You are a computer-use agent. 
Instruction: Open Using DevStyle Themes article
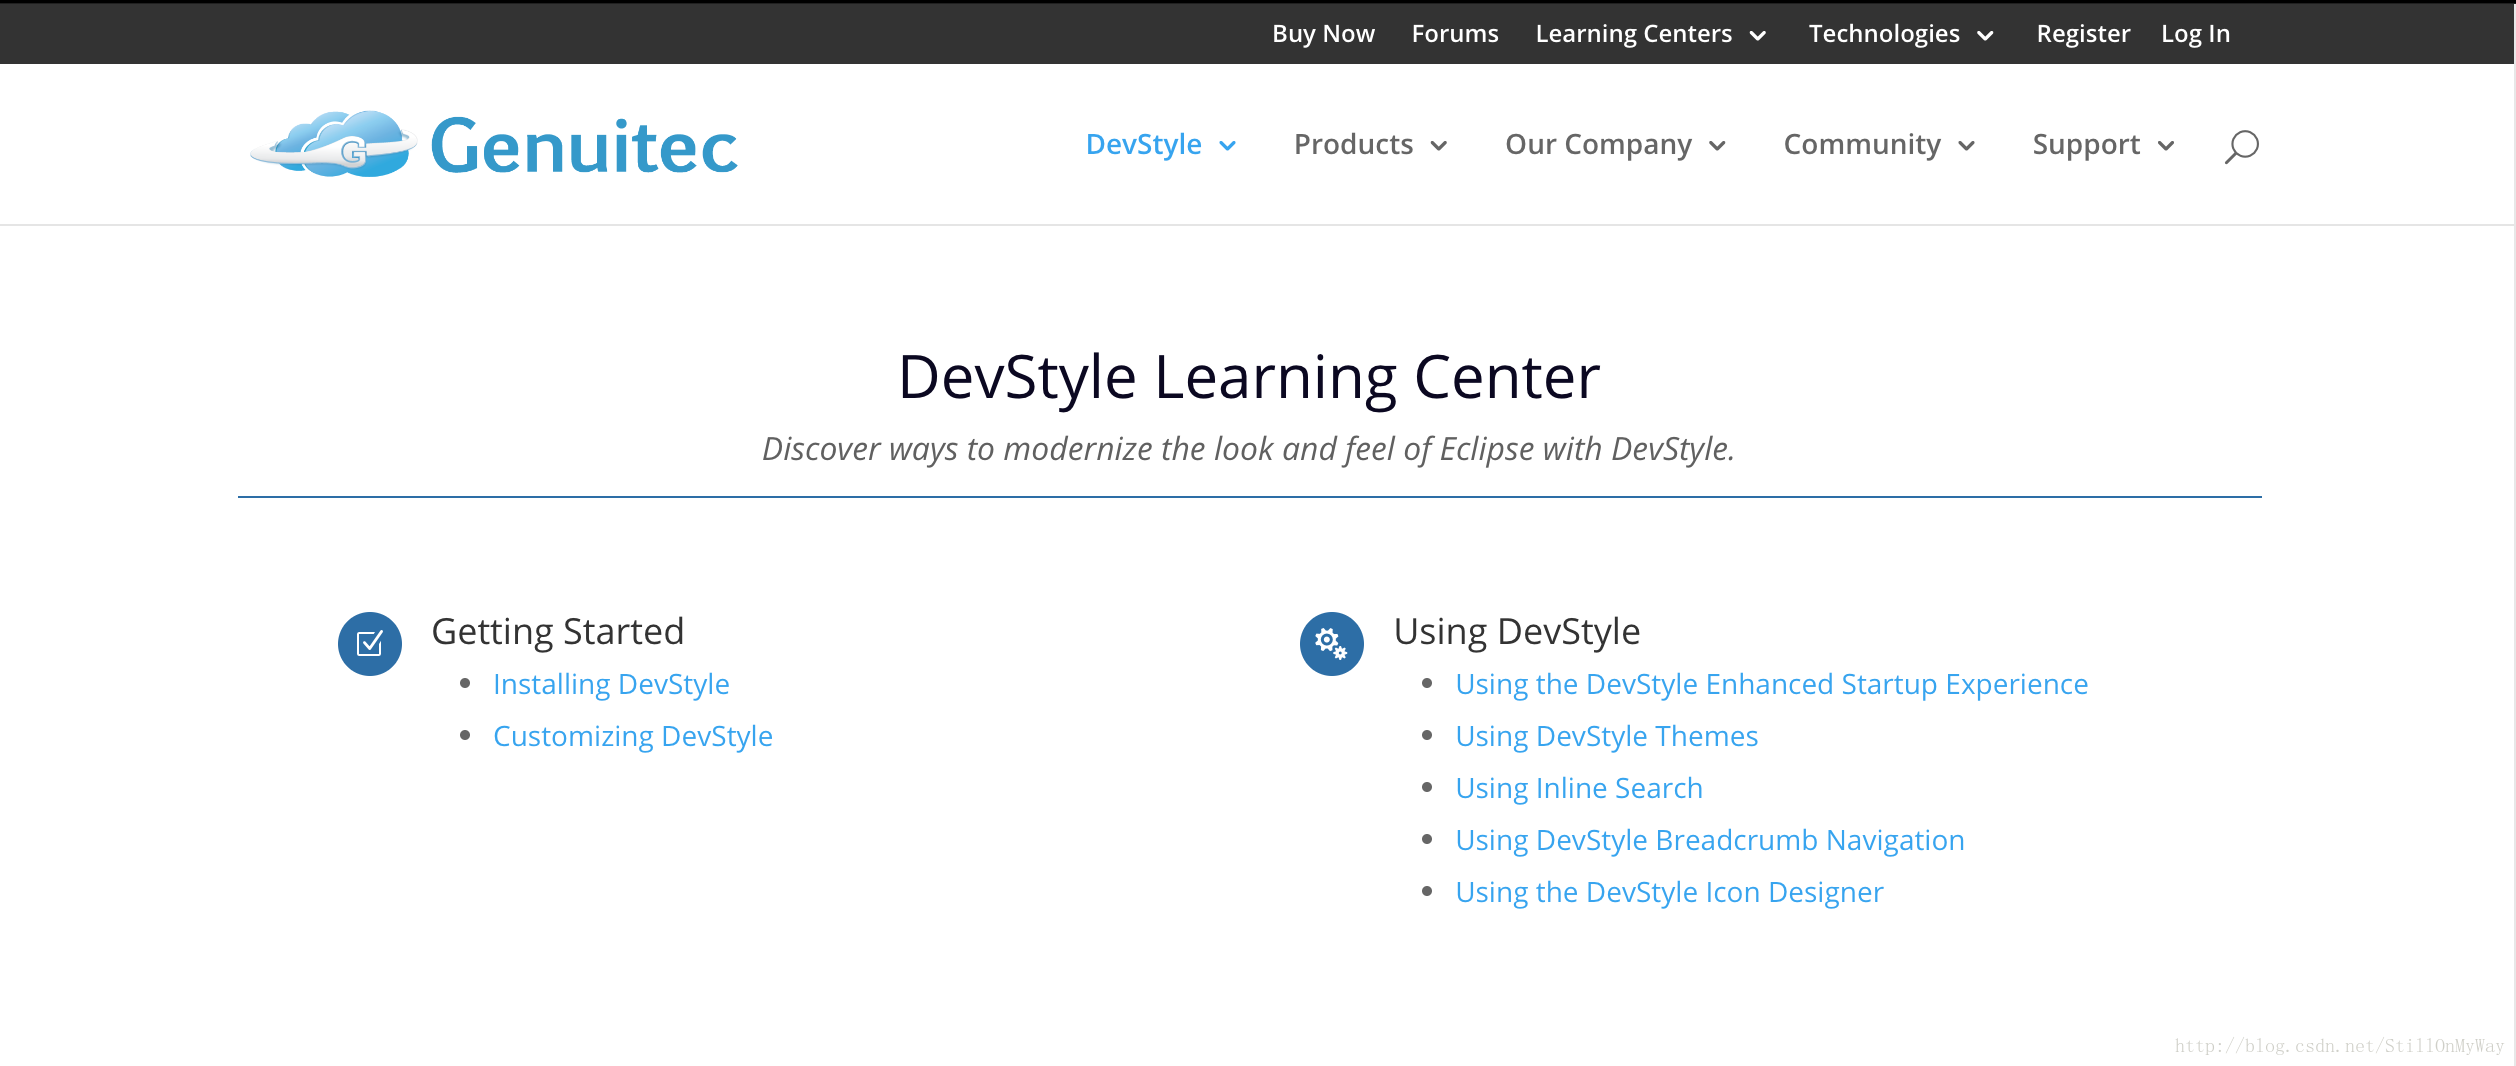[1607, 736]
